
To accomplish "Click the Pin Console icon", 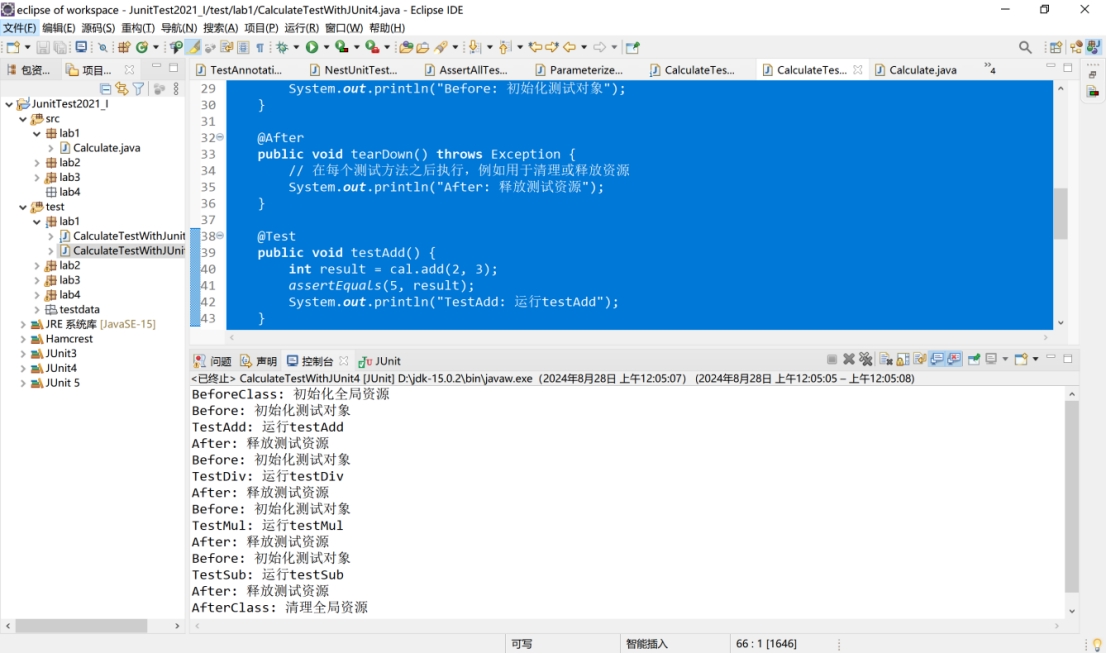I will click(974, 360).
